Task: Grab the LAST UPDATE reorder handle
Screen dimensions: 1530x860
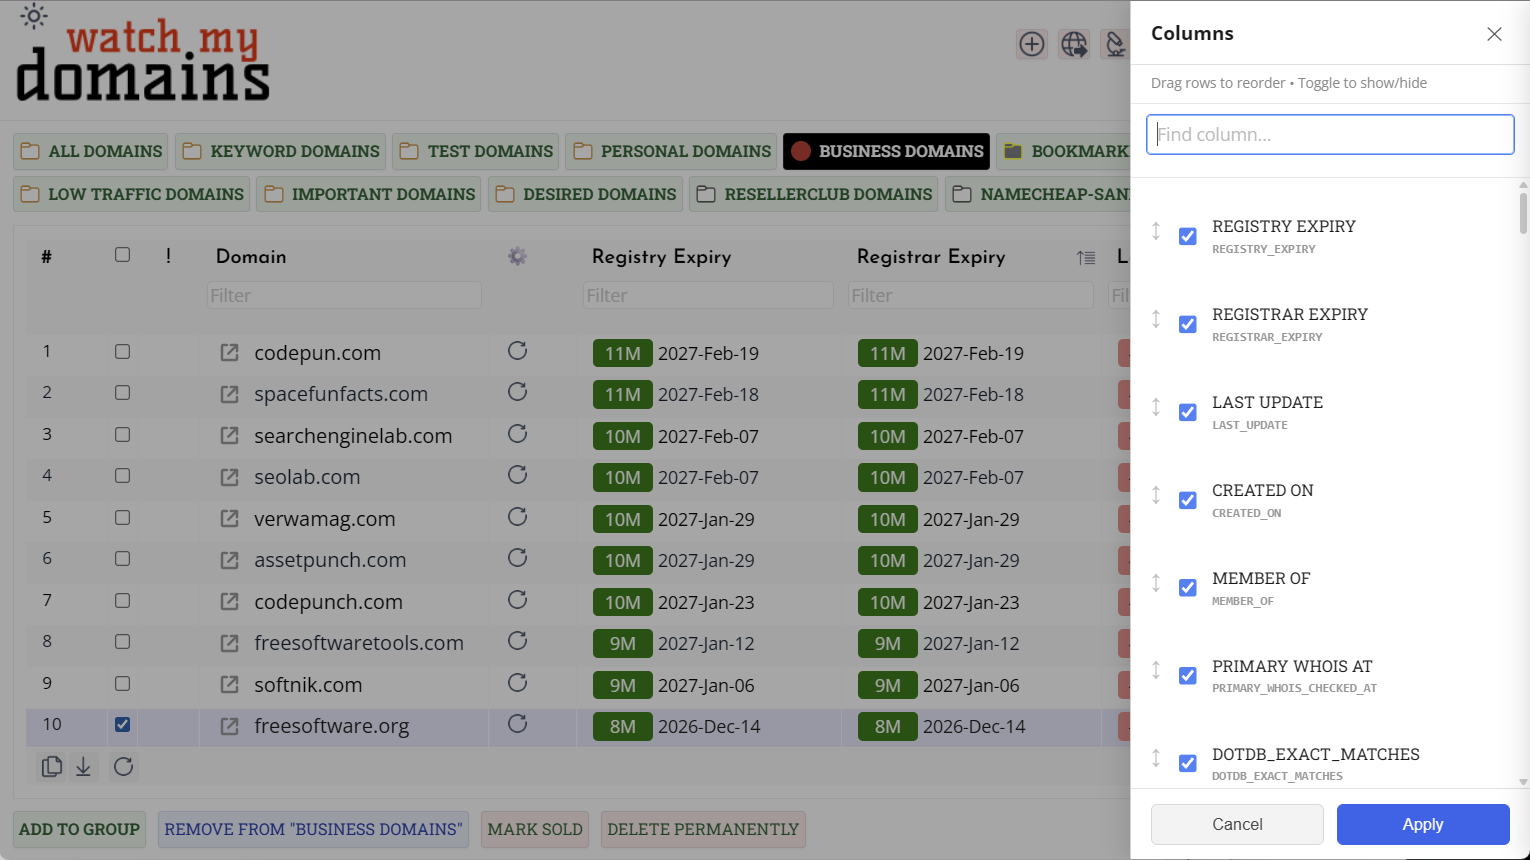Action: pyautogui.click(x=1156, y=407)
